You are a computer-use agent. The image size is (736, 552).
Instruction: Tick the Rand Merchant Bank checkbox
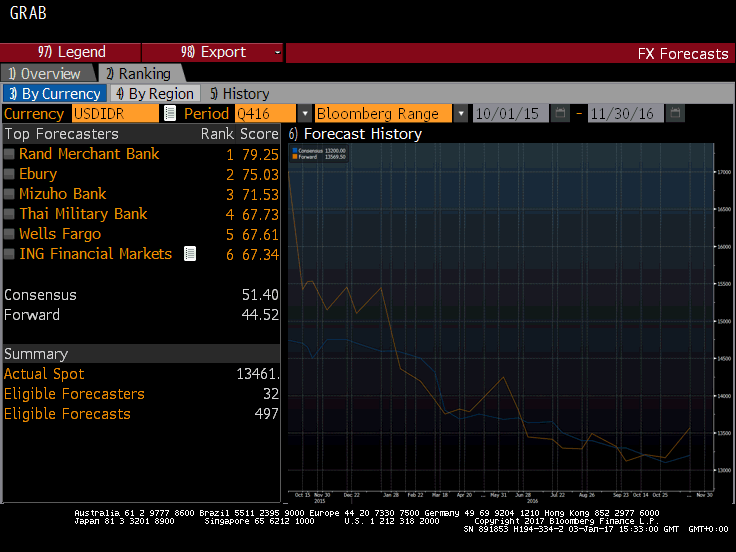click(9, 154)
